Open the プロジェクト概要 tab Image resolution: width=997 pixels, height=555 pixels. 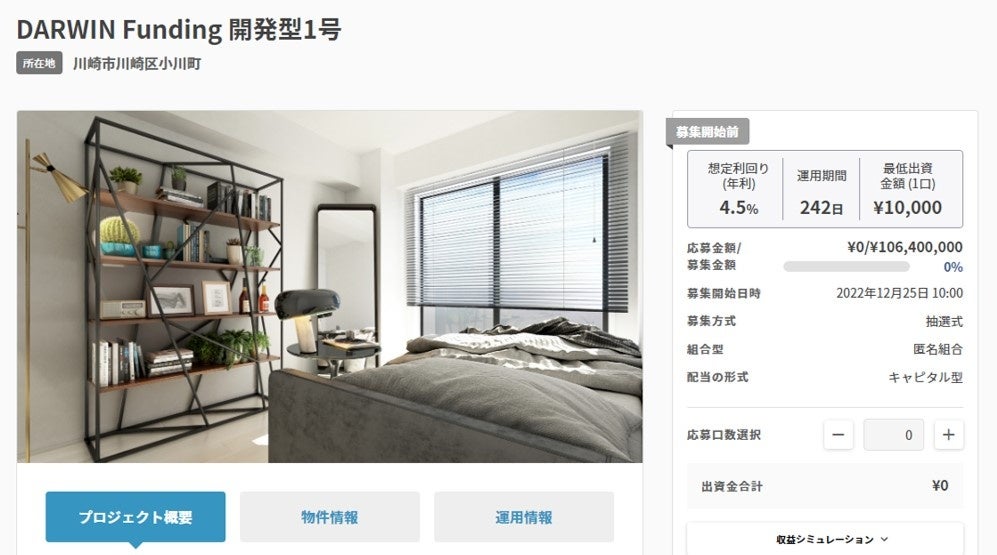[135, 517]
